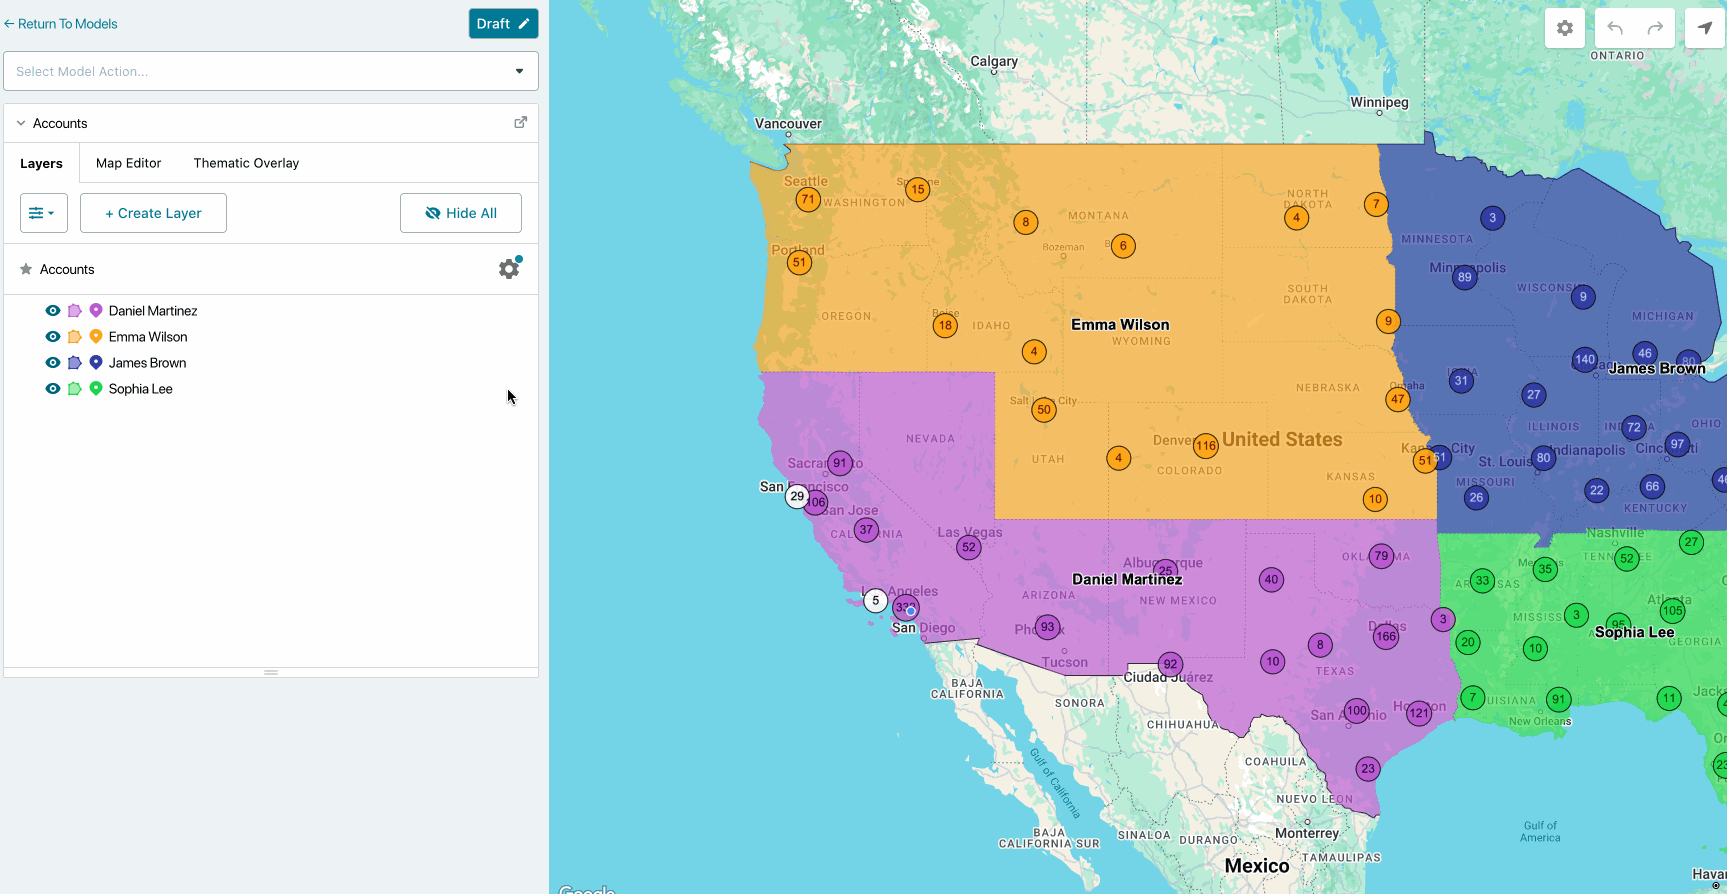Screen dimensions: 1727x894
Task: Select James Brown in the layer list
Action: click(147, 363)
